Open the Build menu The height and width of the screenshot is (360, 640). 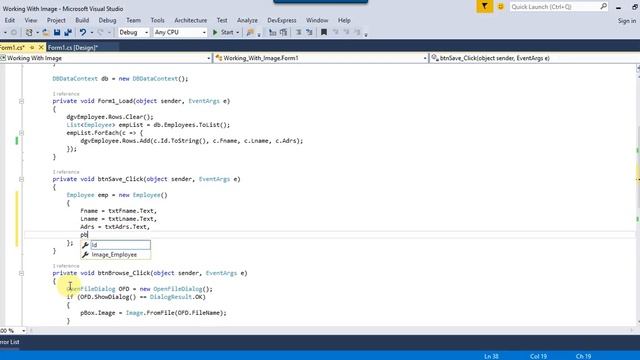click(82, 20)
